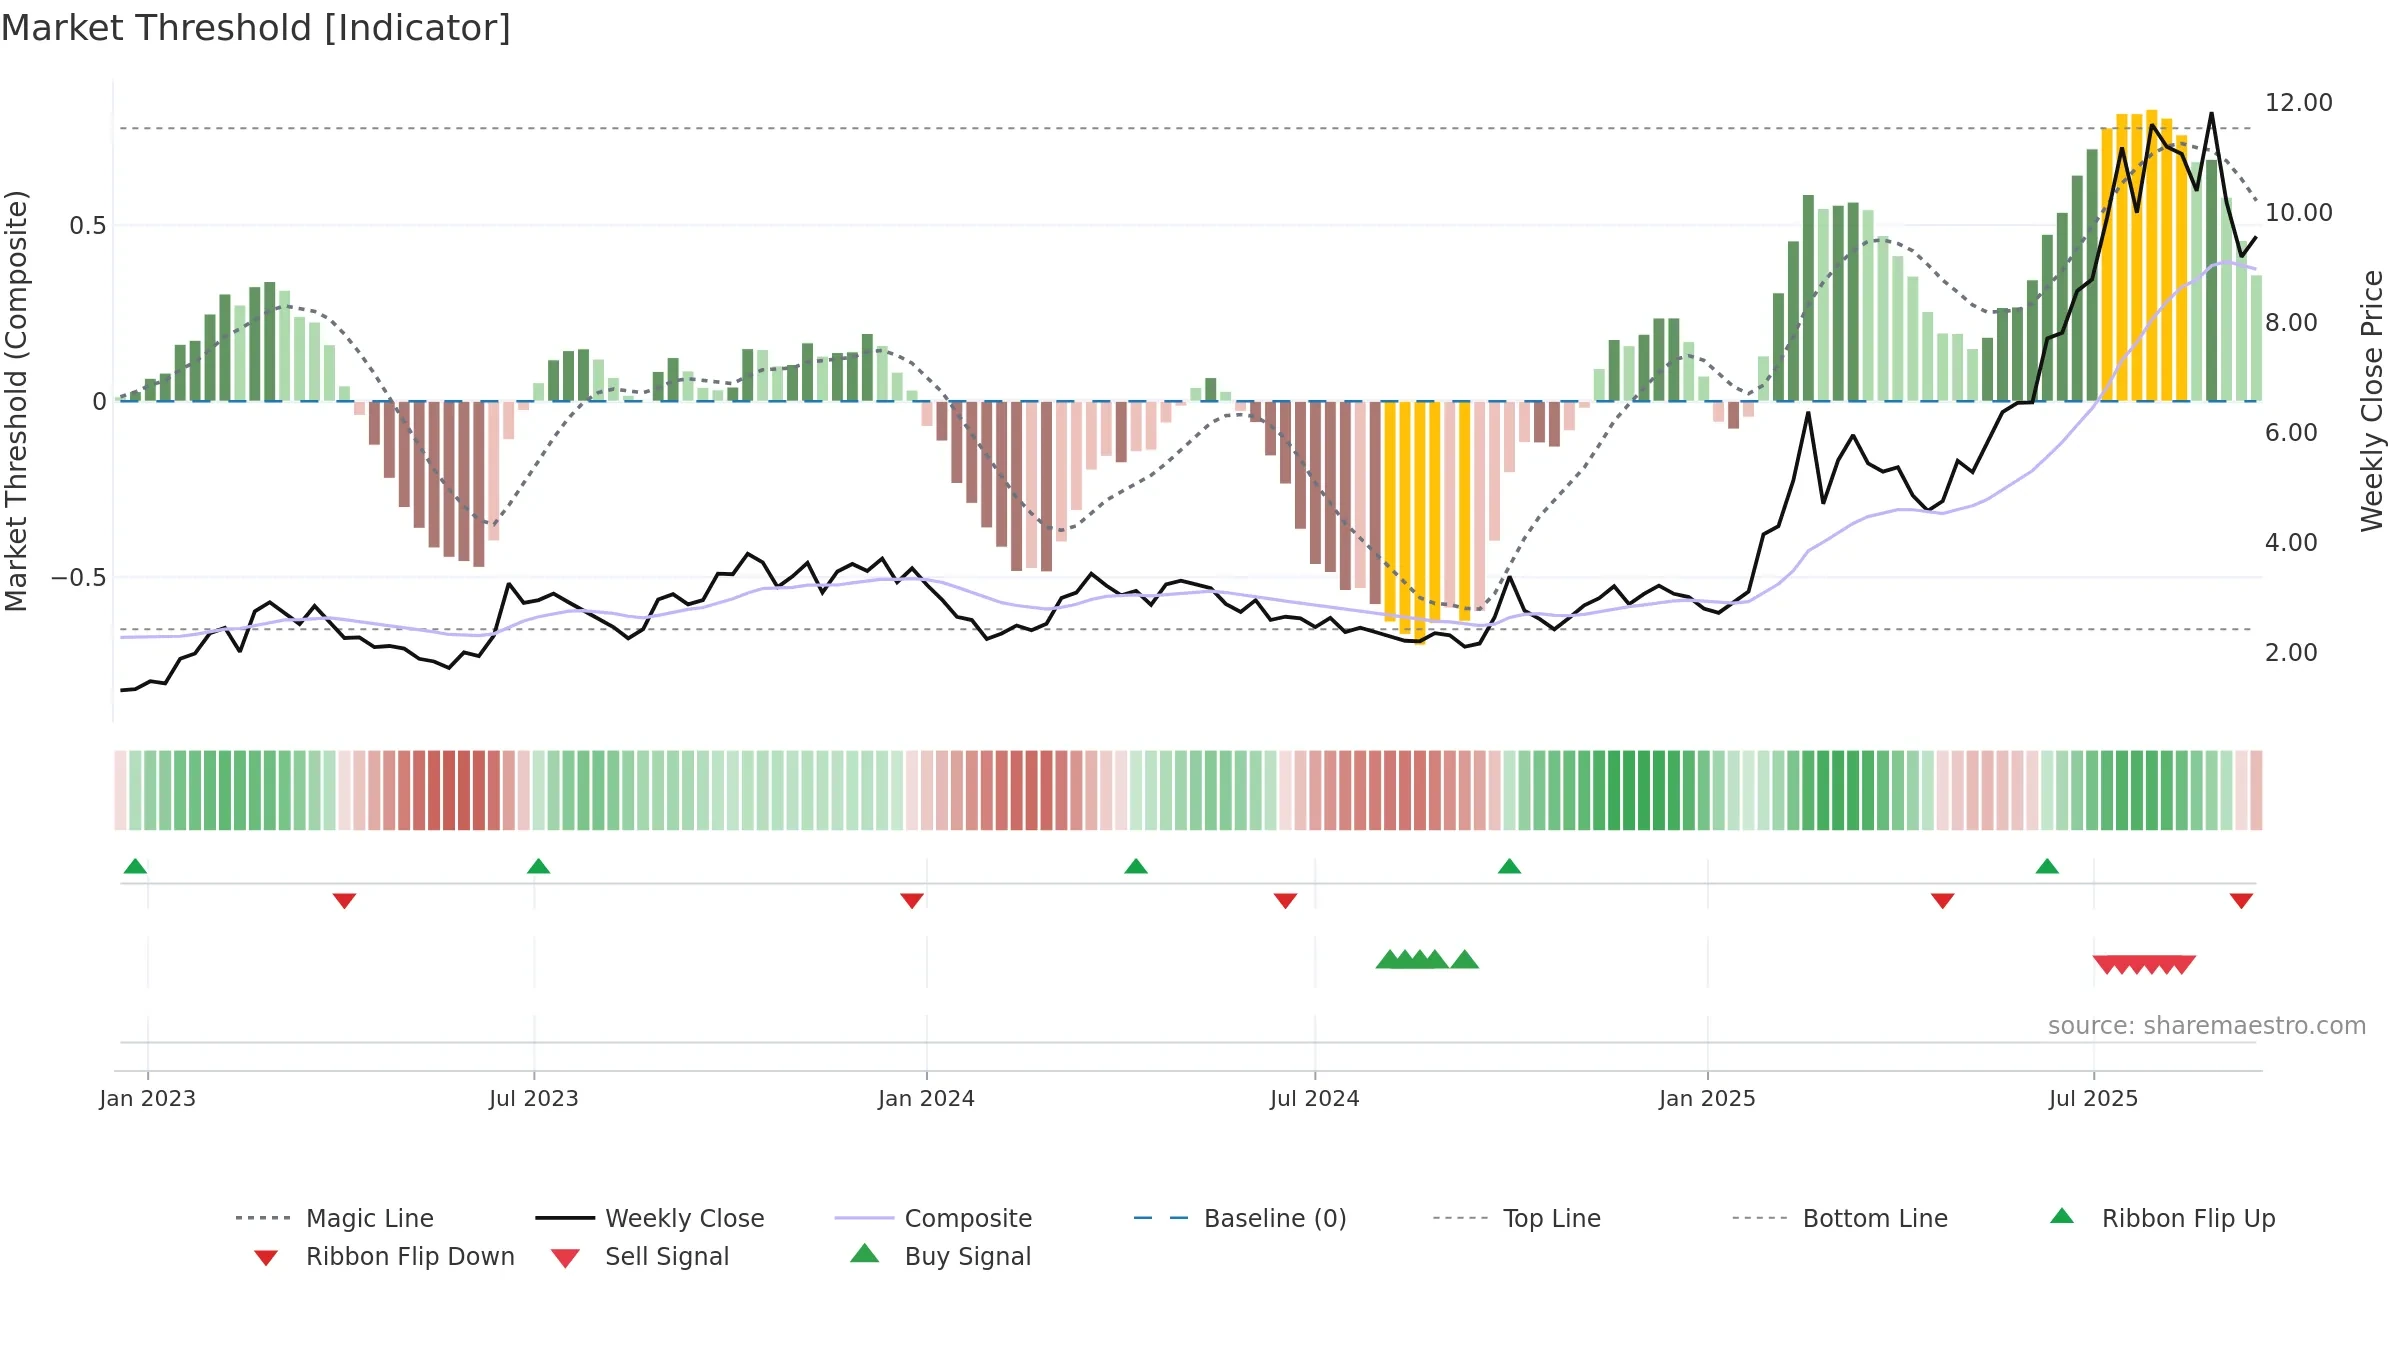This screenshot has width=2400, height=1350.
Task: Select the Ribbon Flip Up marker near June 2025
Action: pyautogui.click(x=2047, y=866)
